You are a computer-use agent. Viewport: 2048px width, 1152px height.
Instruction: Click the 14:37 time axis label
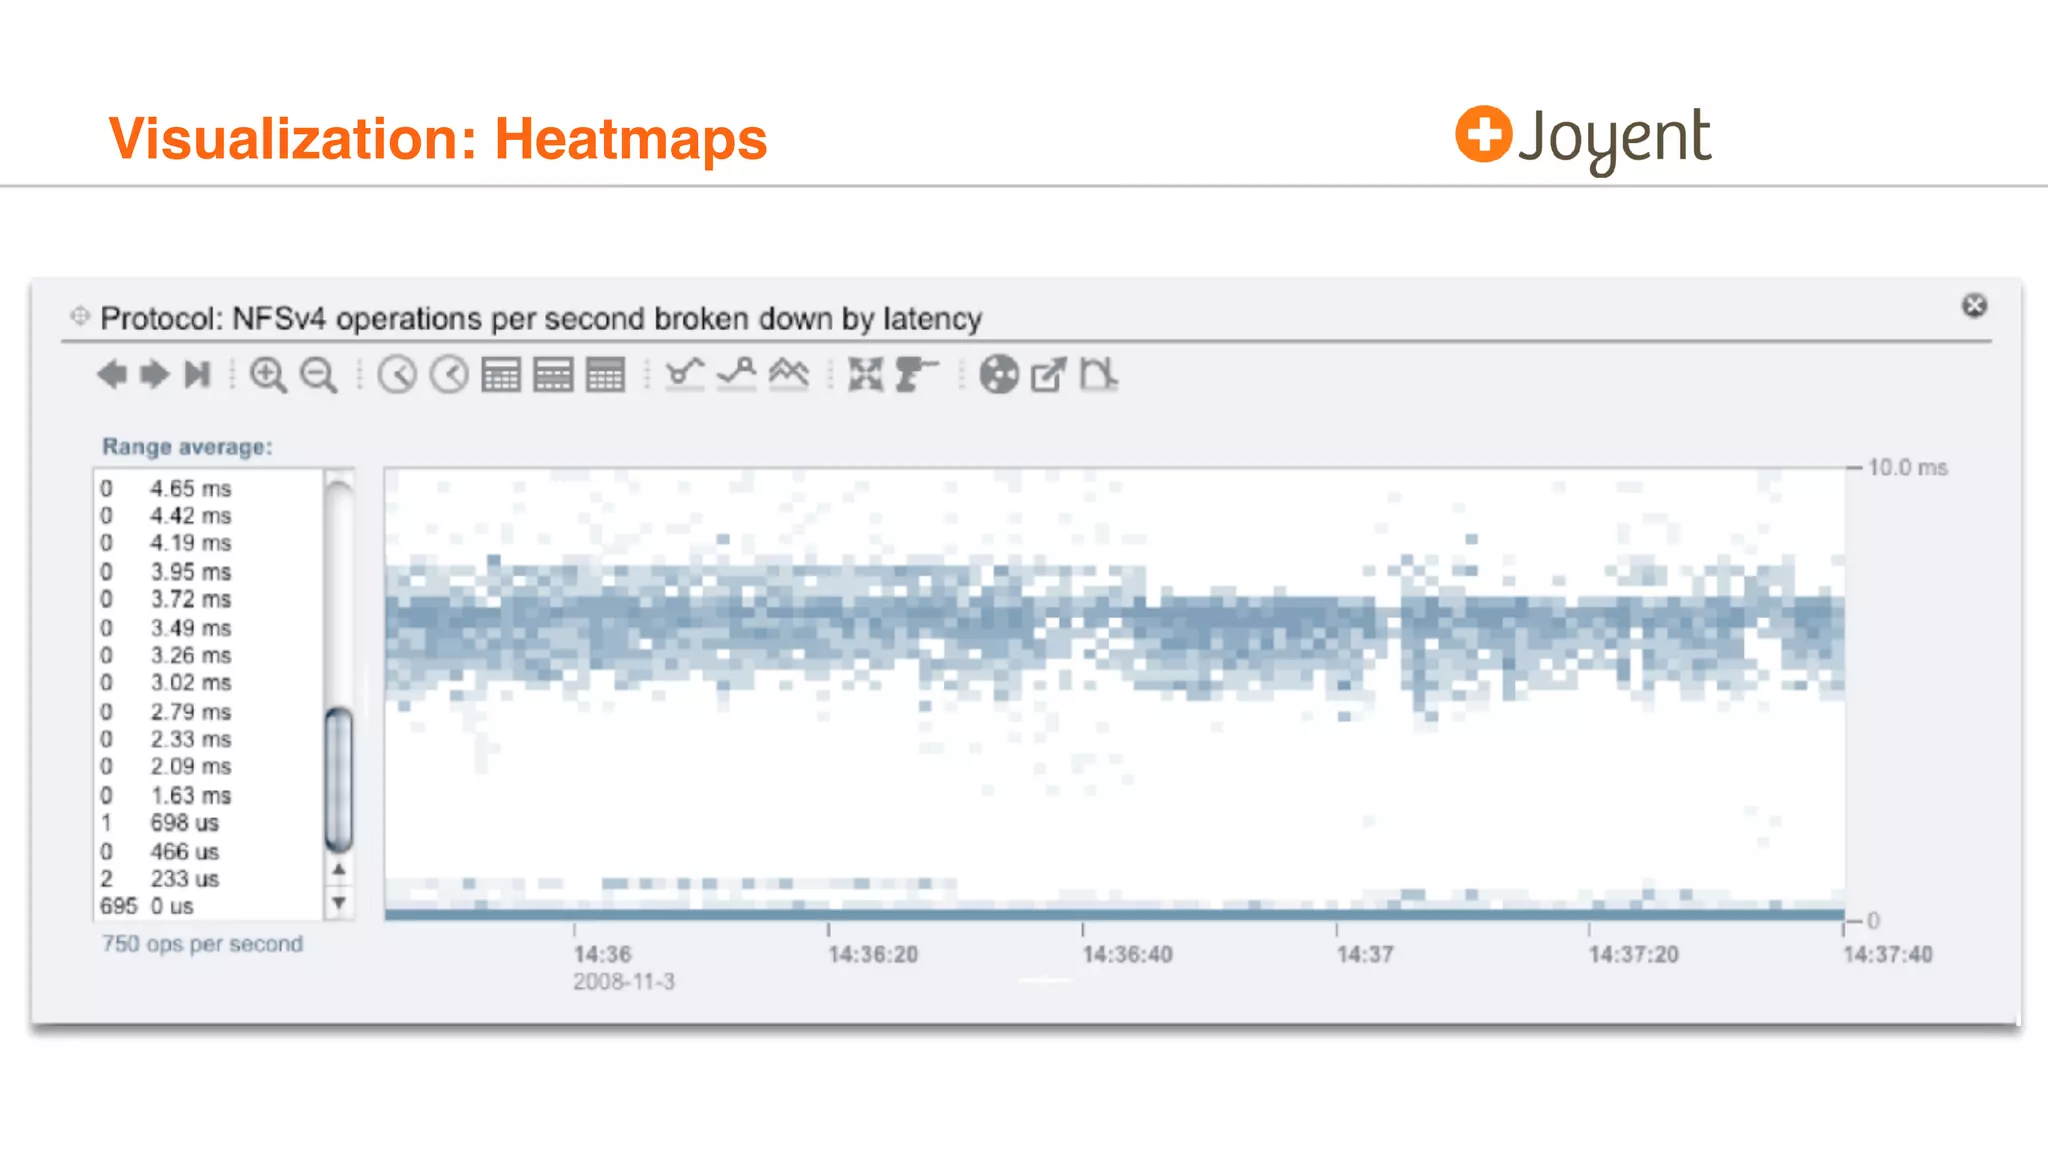[1365, 954]
